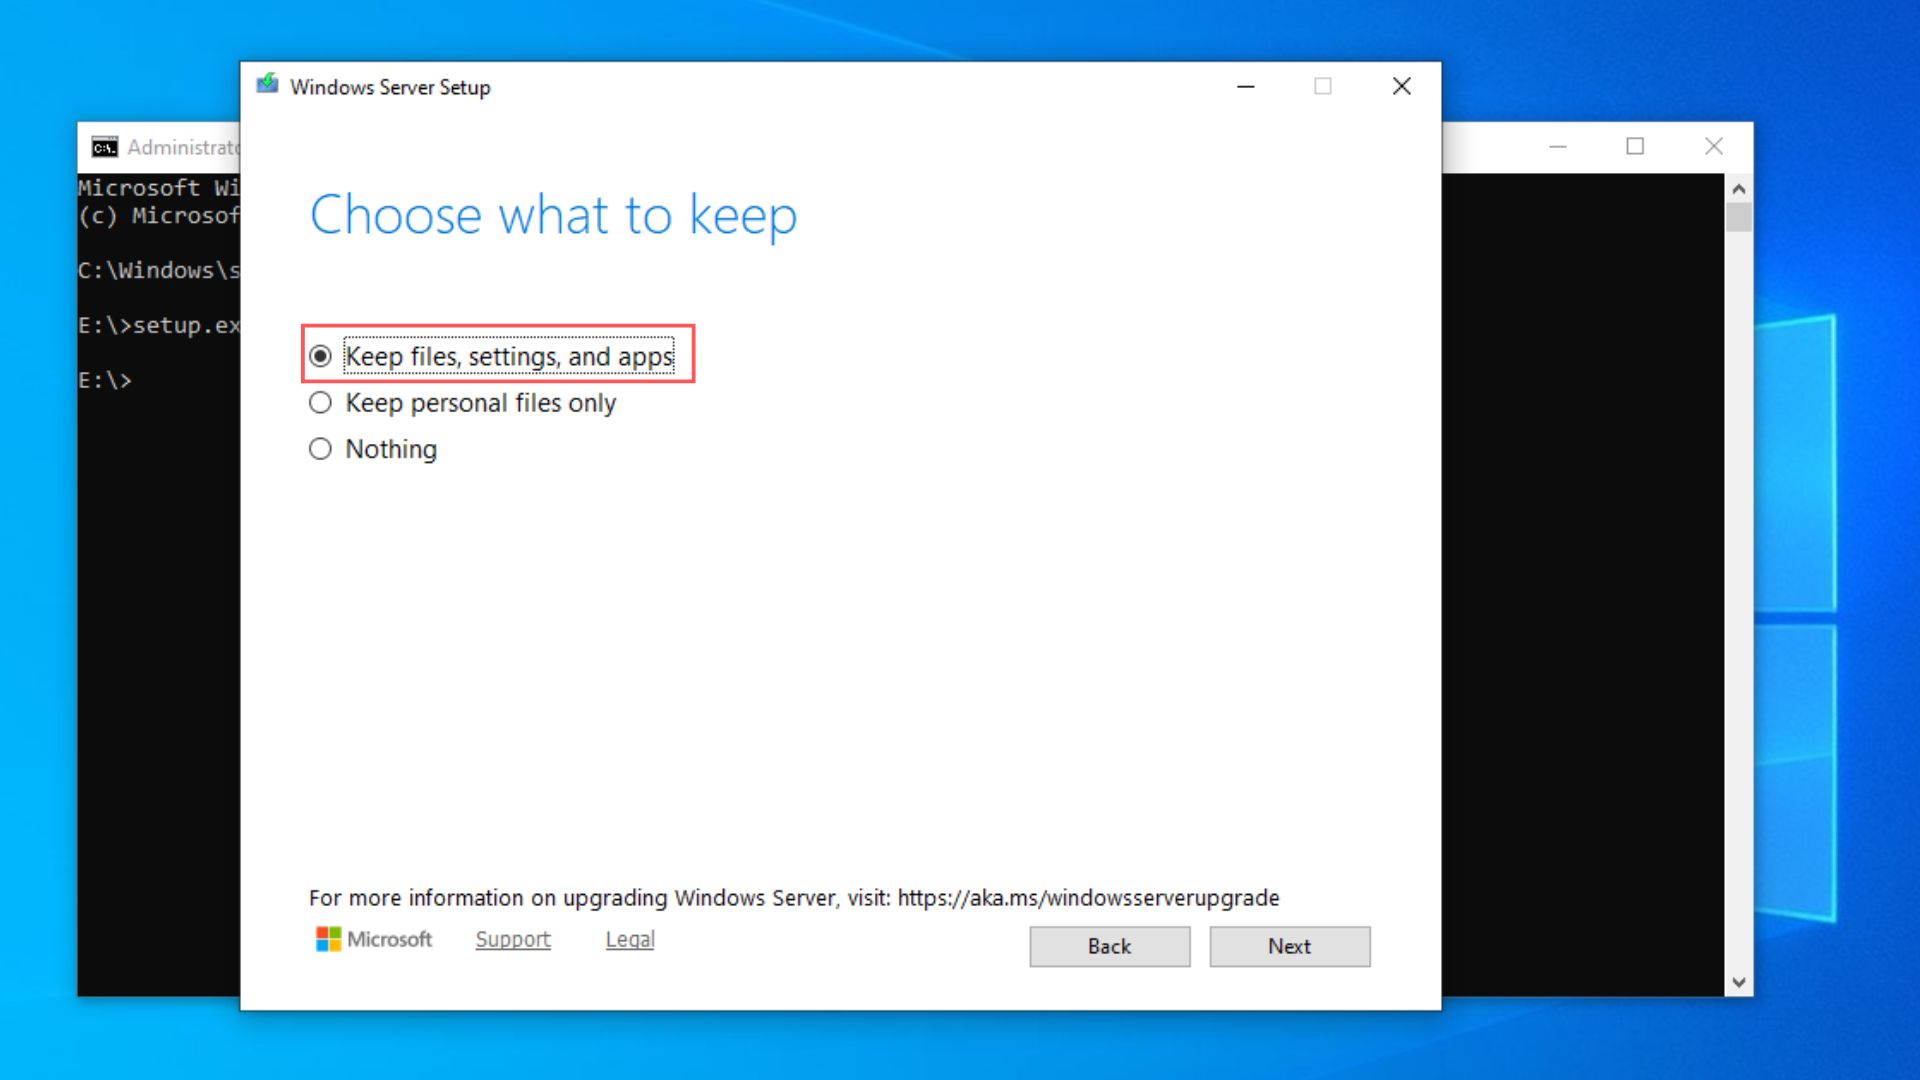Click the setup application icon next to 'Windows Server Setup'
Screen dimensions: 1920x1080
pyautogui.click(x=268, y=86)
